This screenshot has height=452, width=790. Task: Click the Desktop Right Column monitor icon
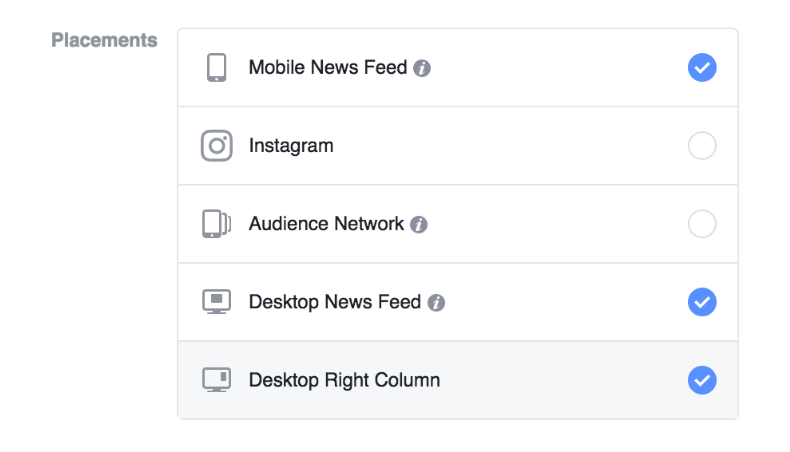coord(216,379)
